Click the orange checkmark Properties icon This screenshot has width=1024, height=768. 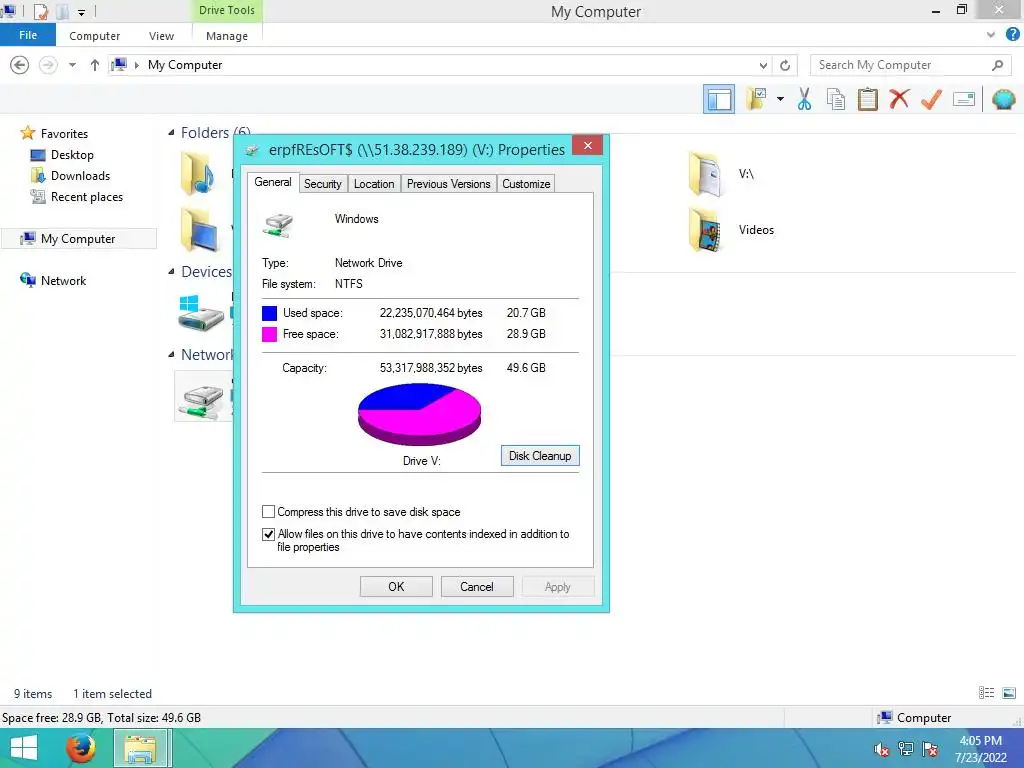click(x=931, y=99)
